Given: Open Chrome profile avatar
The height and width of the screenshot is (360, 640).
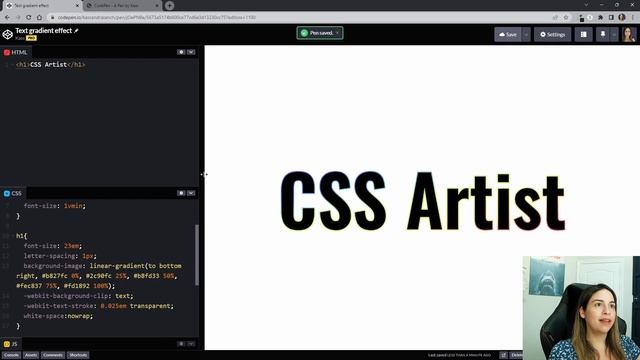Looking at the screenshot, I should click(x=622, y=18).
